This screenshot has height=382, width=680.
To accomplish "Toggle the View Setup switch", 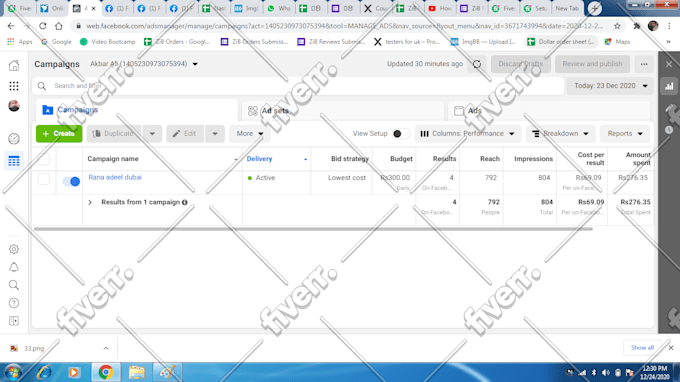I will pyautogui.click(x=400, y=134).
